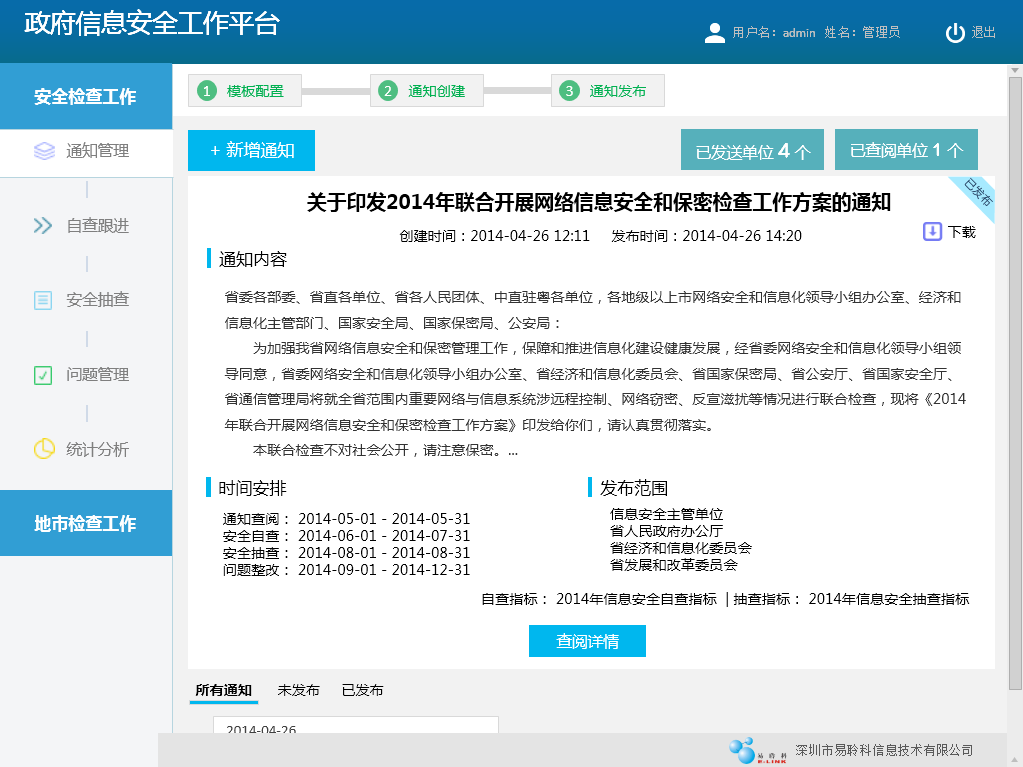The image size is (1023, 767).
Task: Click the vertical scrollbar thumb on right
Action: 1015,380
